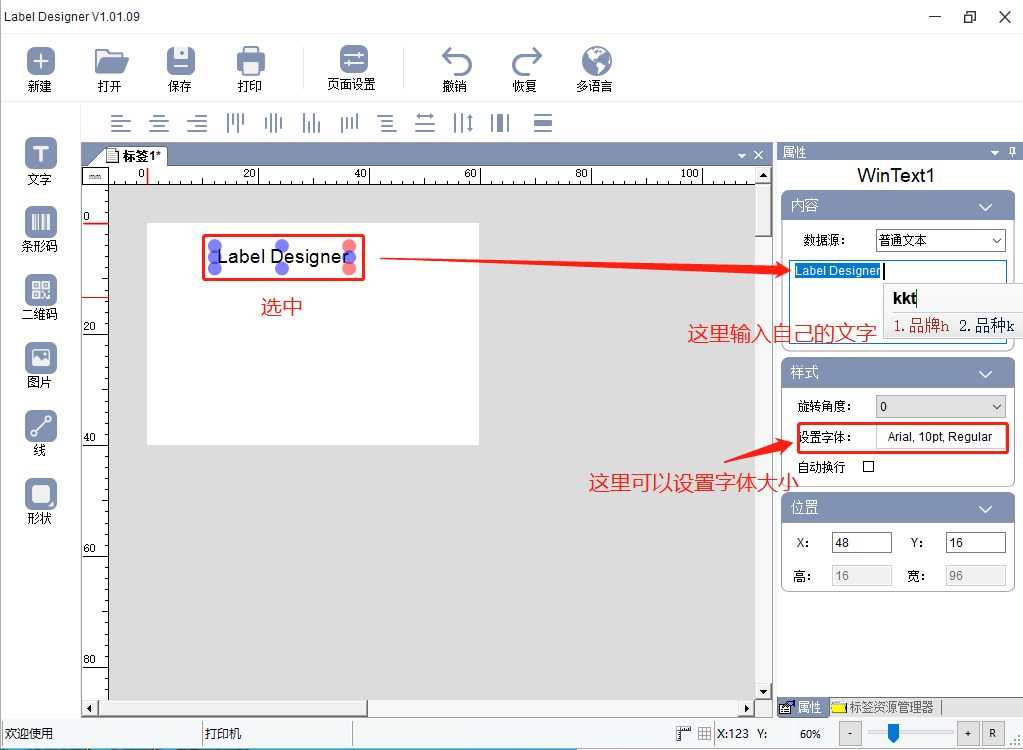The width and height of the screenshot is (1023, 750).
Task: Zoom out with the minus button
Action: 849,734
